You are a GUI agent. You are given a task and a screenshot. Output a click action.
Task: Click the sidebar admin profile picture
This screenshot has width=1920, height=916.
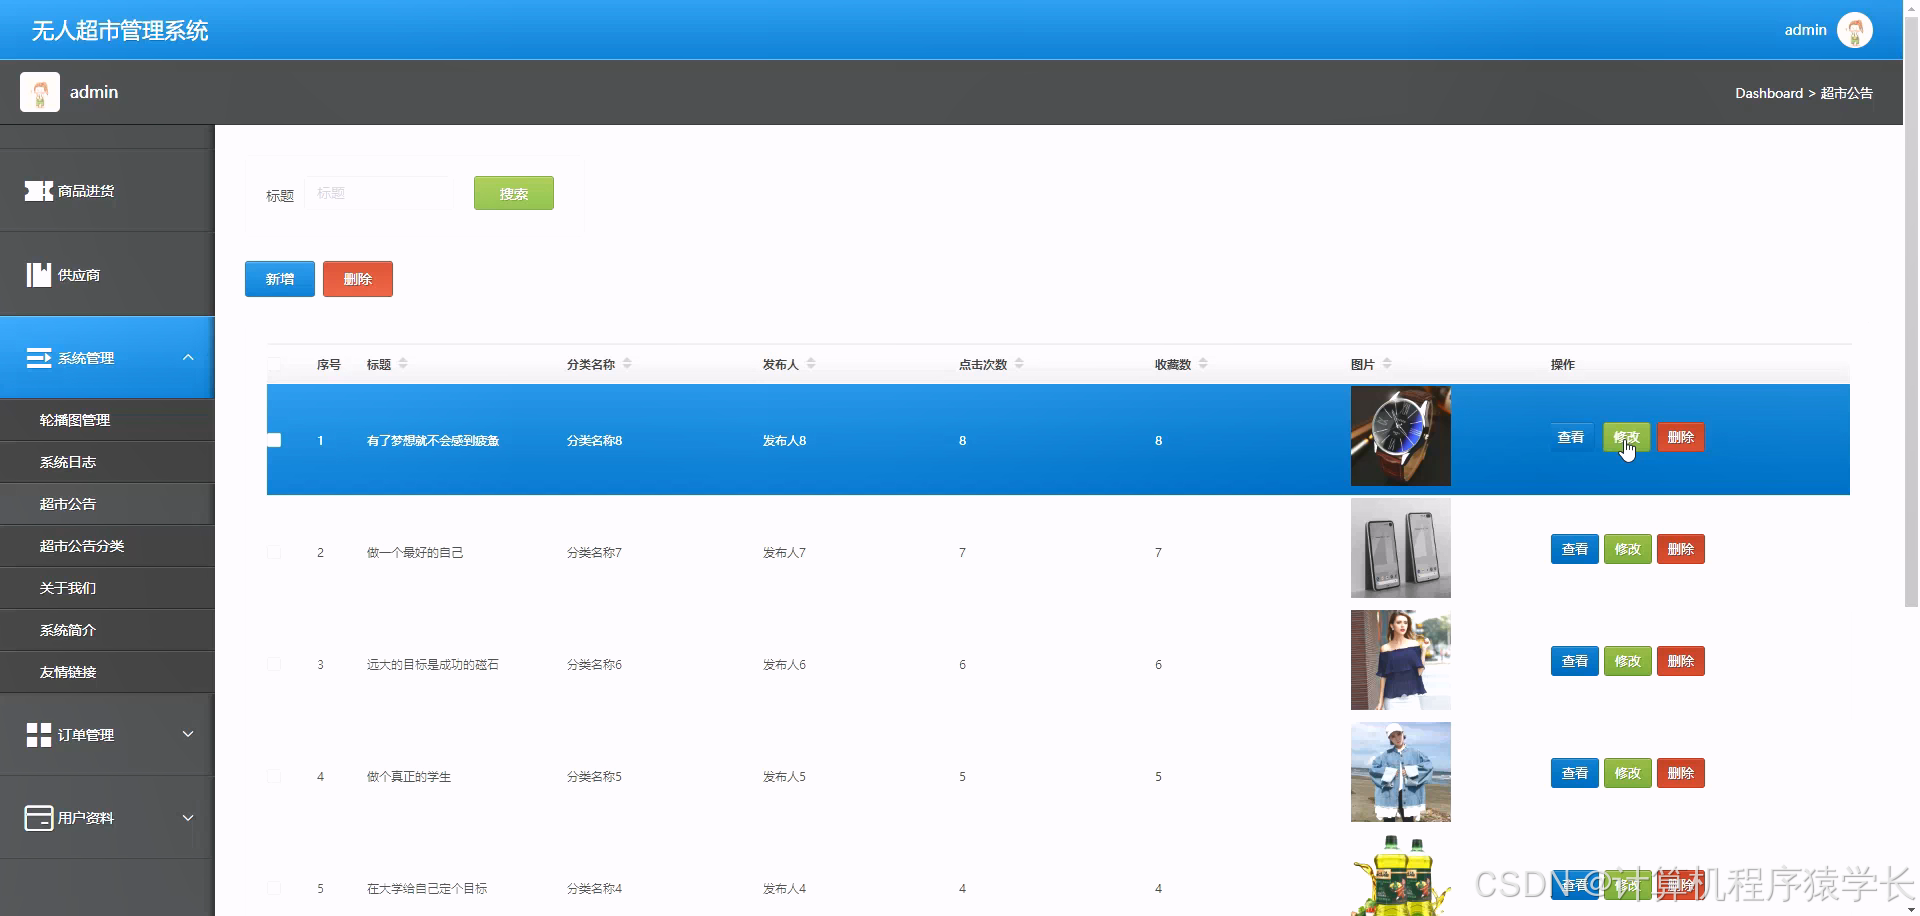40,92
